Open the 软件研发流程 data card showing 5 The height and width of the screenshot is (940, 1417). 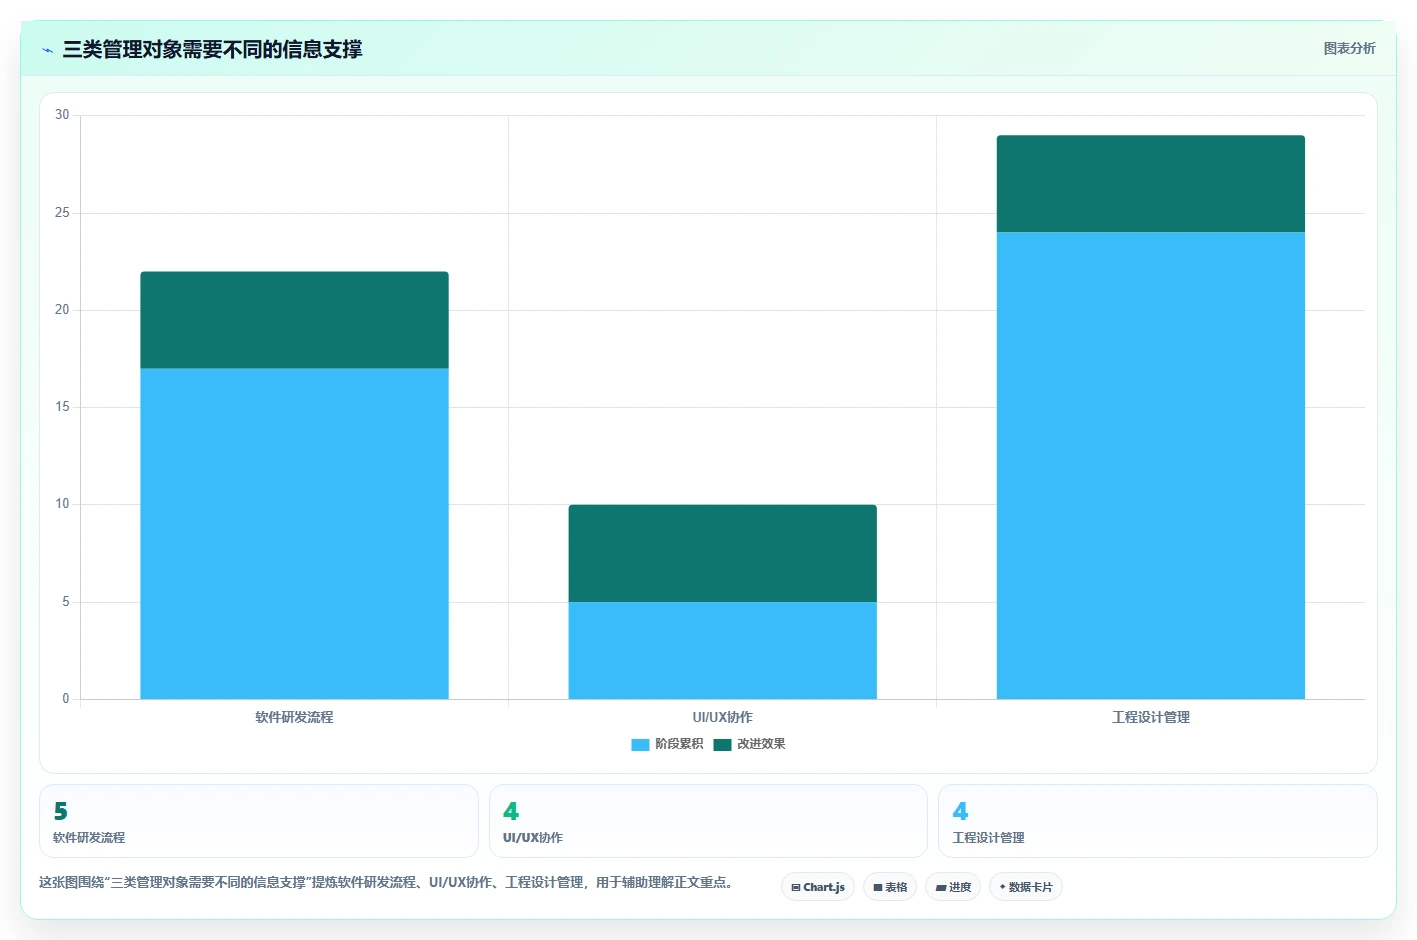pos(259,821)
